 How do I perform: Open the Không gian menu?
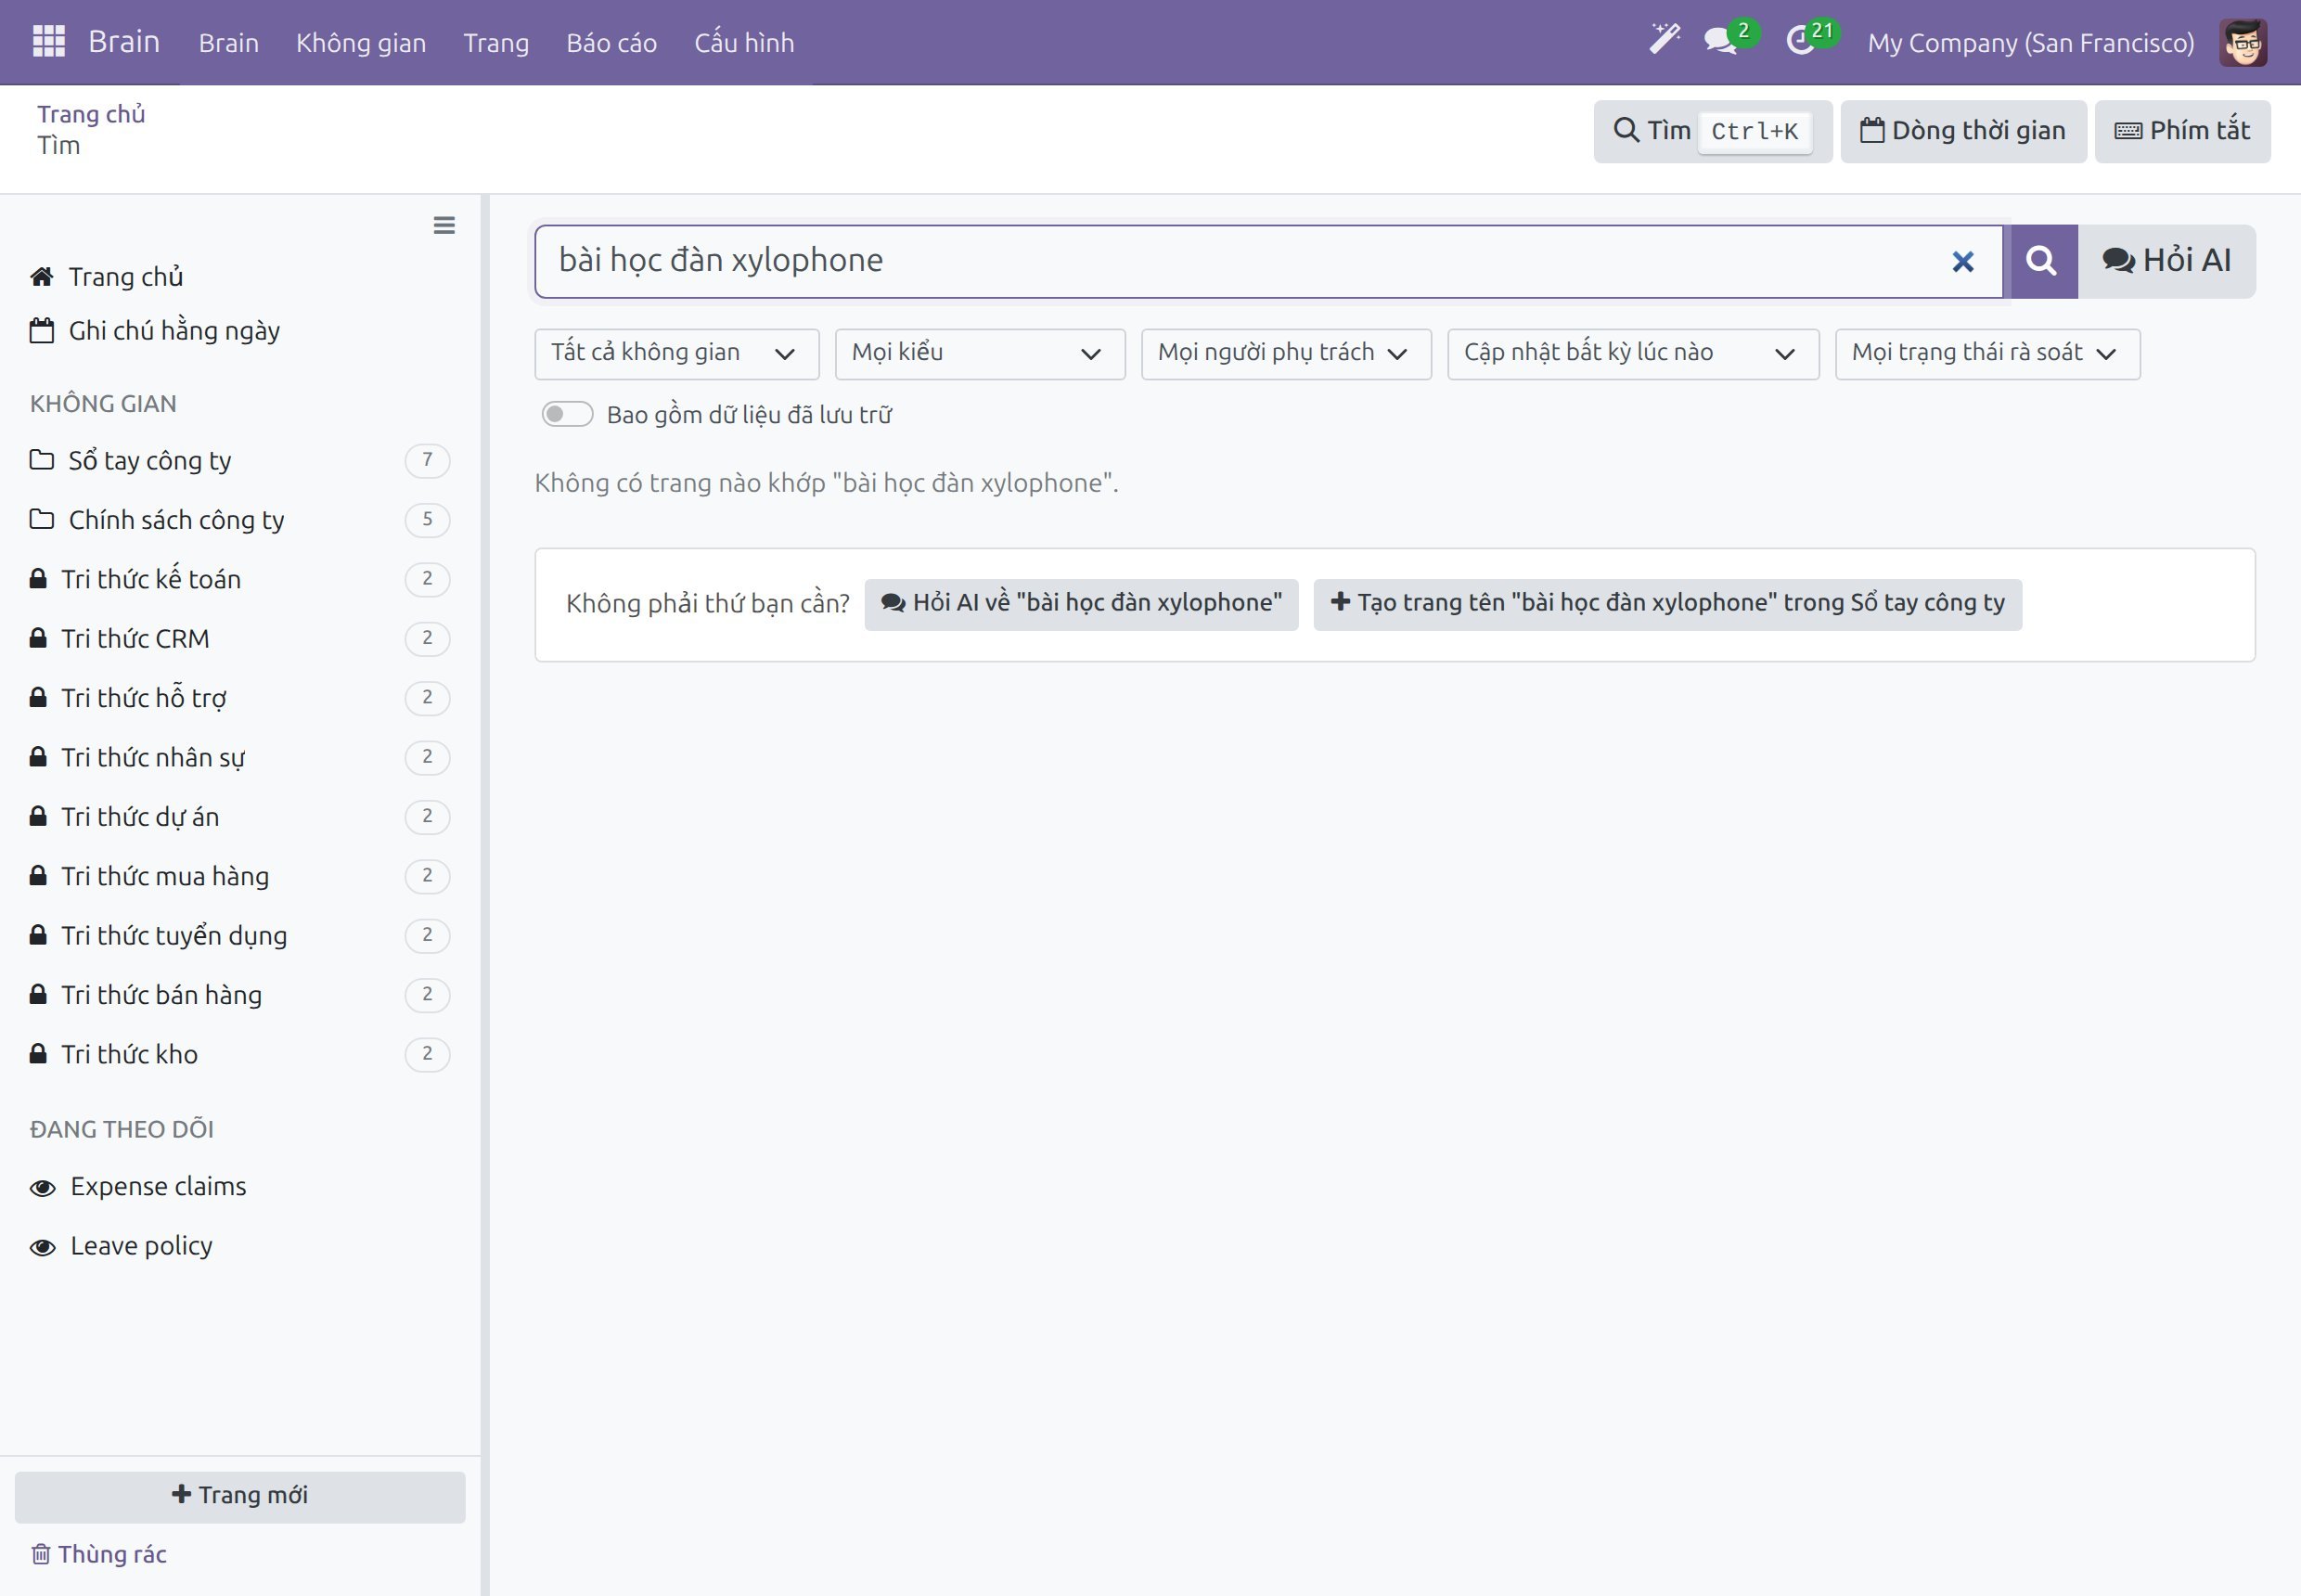coord(361,43)
